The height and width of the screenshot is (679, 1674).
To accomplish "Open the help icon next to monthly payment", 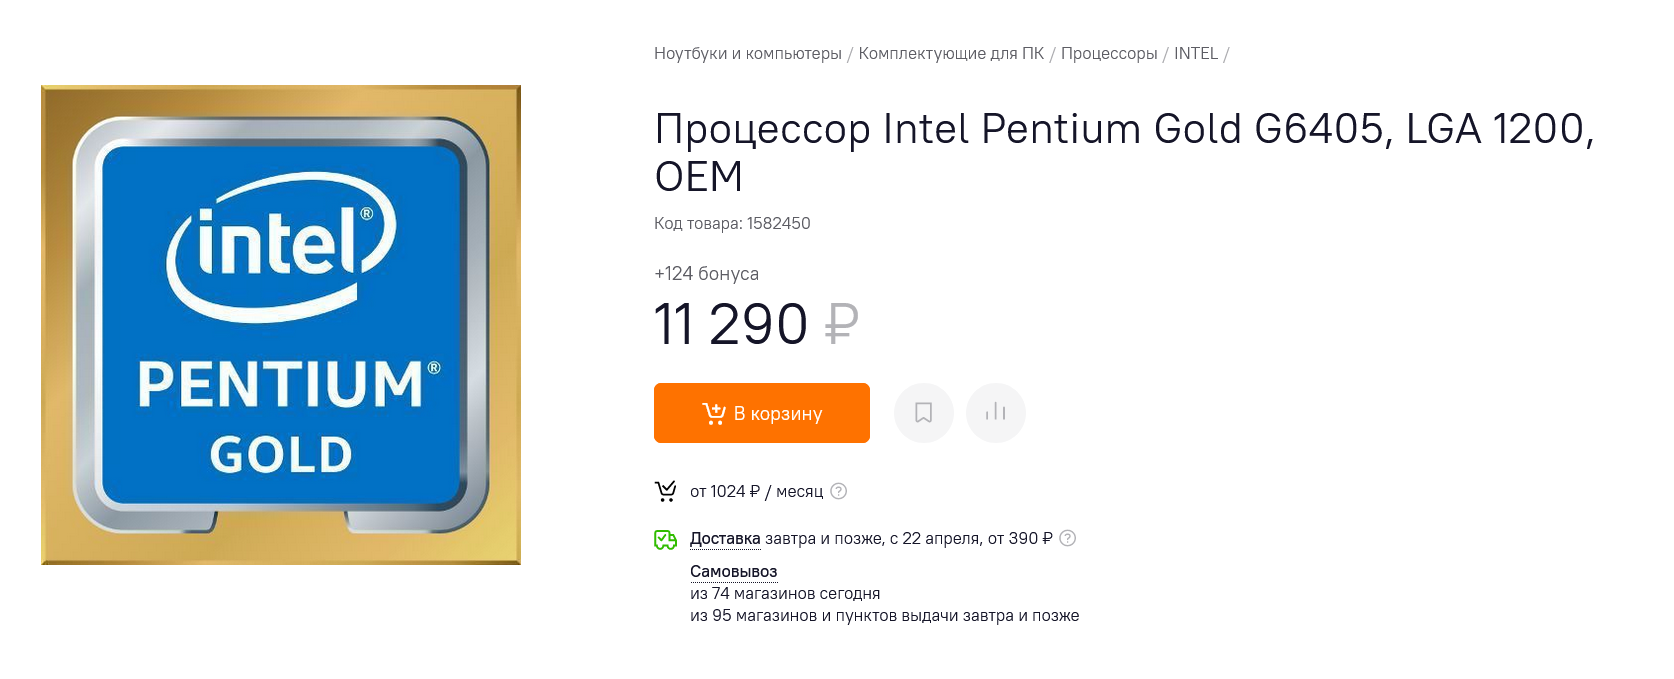I will 839,491.
